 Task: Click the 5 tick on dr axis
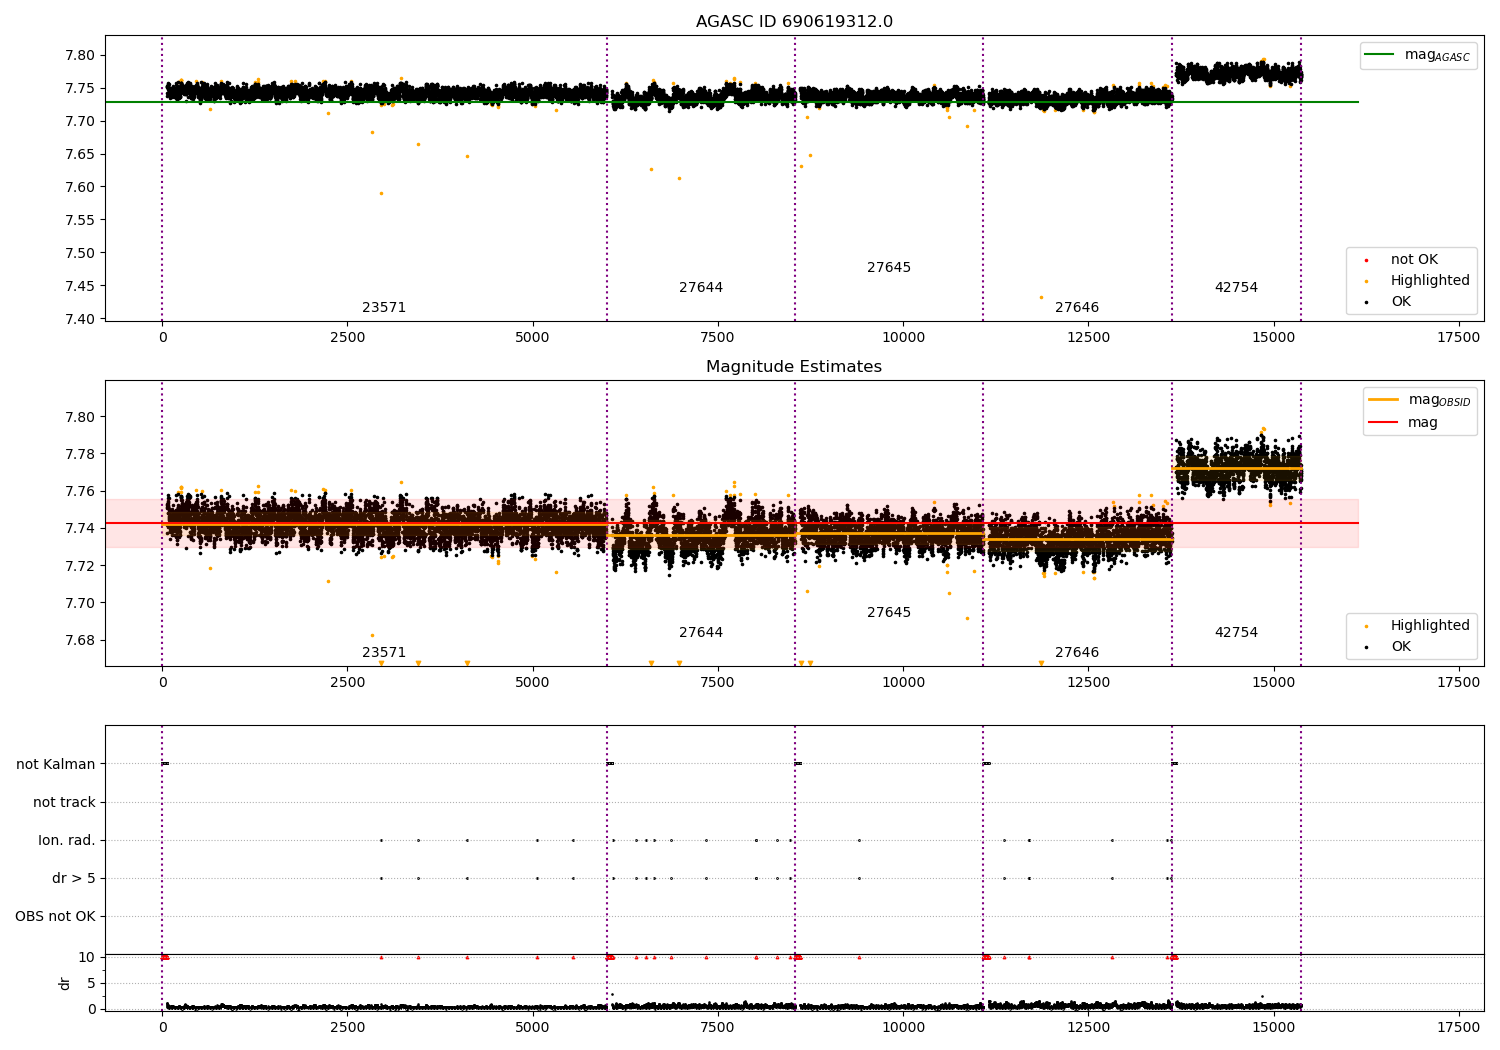[x=92, y=983]
